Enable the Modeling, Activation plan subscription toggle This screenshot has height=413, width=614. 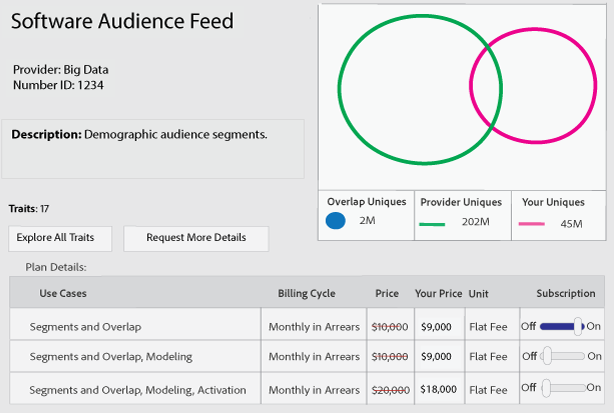tap(563, 388)
